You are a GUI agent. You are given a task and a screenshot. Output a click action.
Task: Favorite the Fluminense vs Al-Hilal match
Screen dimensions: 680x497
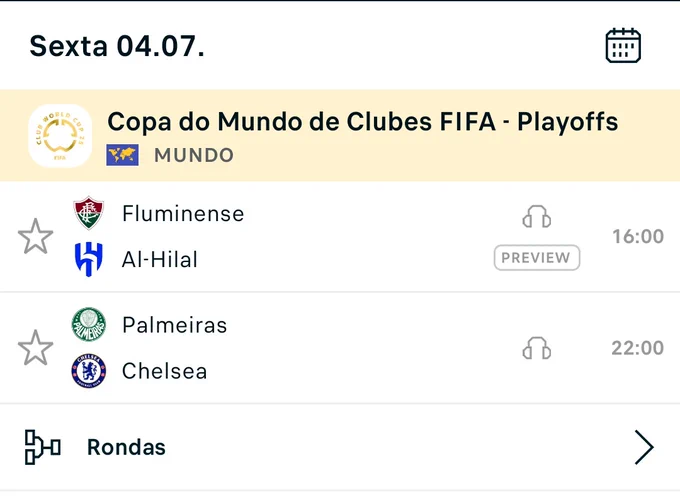point(36,236)
